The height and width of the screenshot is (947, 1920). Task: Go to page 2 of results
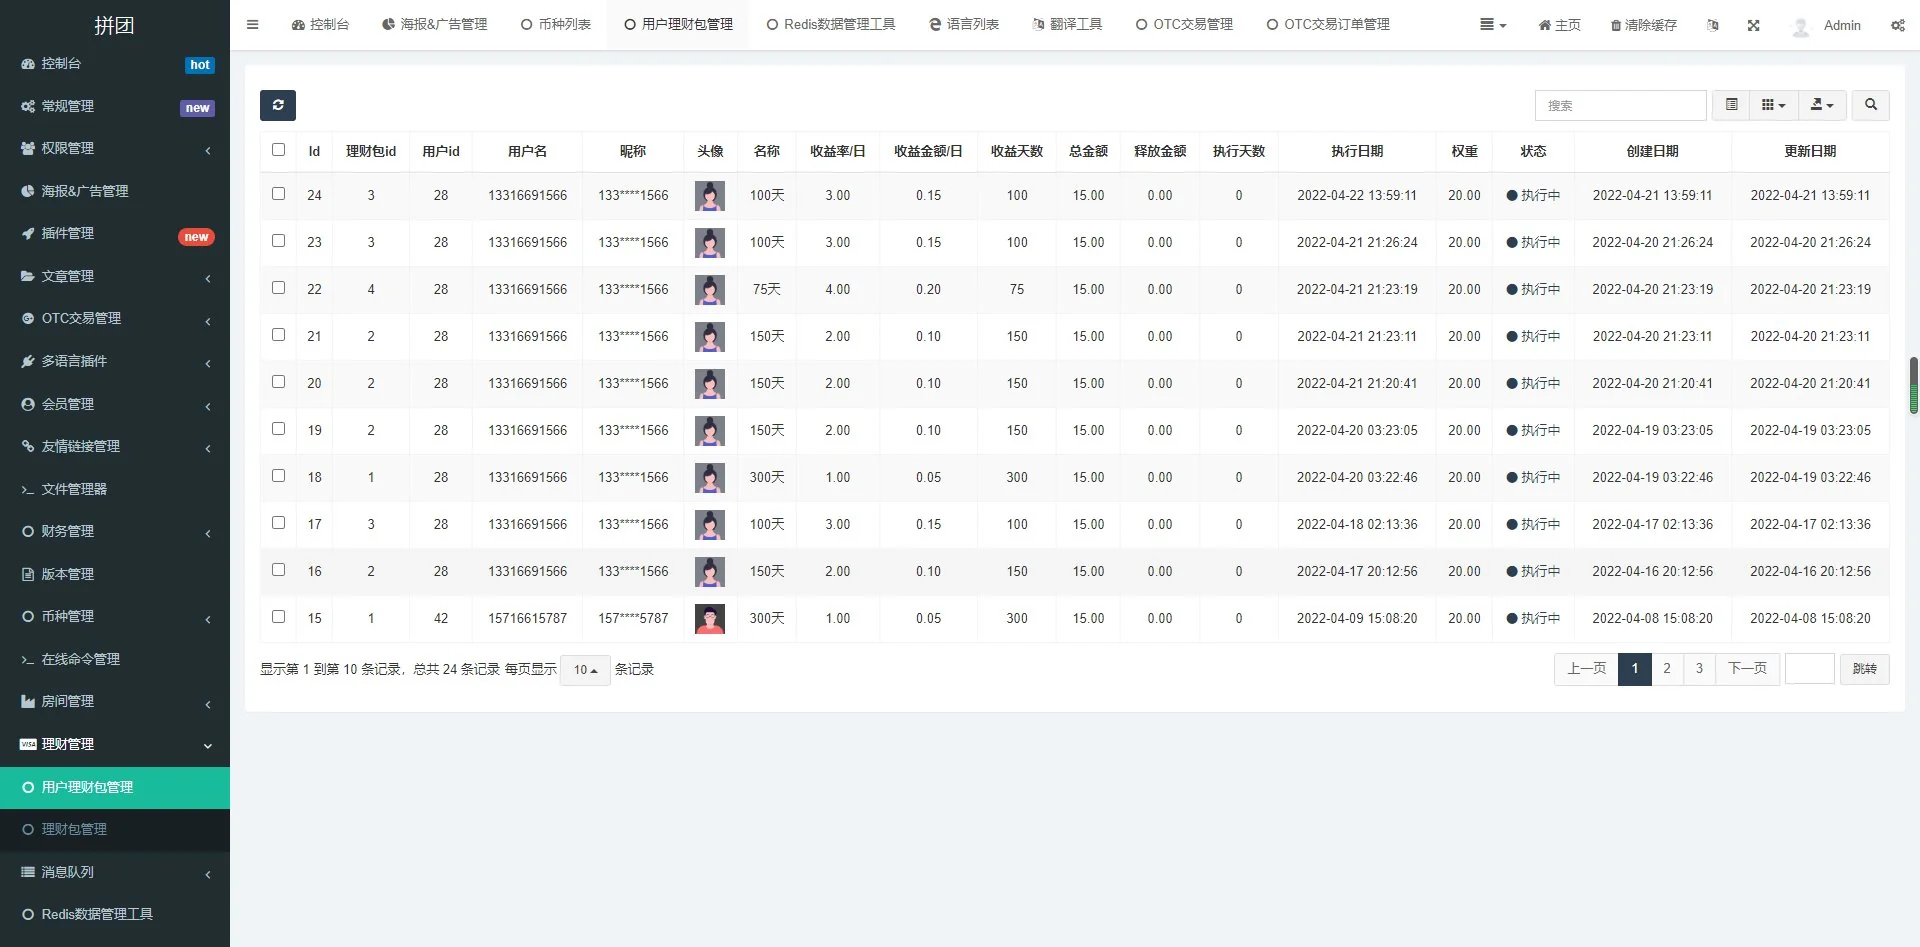pyautogui.click(x=1667, y=669)
